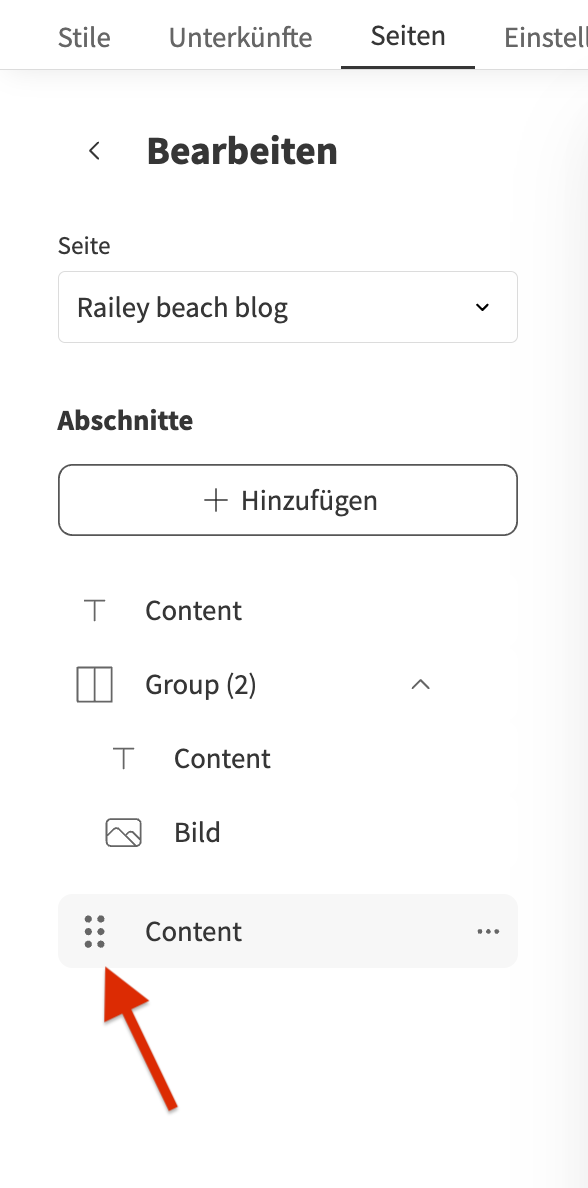Click the back arrow beside Bearbeiten
This screenshot has height=1188, width=588.
[94, 151]
